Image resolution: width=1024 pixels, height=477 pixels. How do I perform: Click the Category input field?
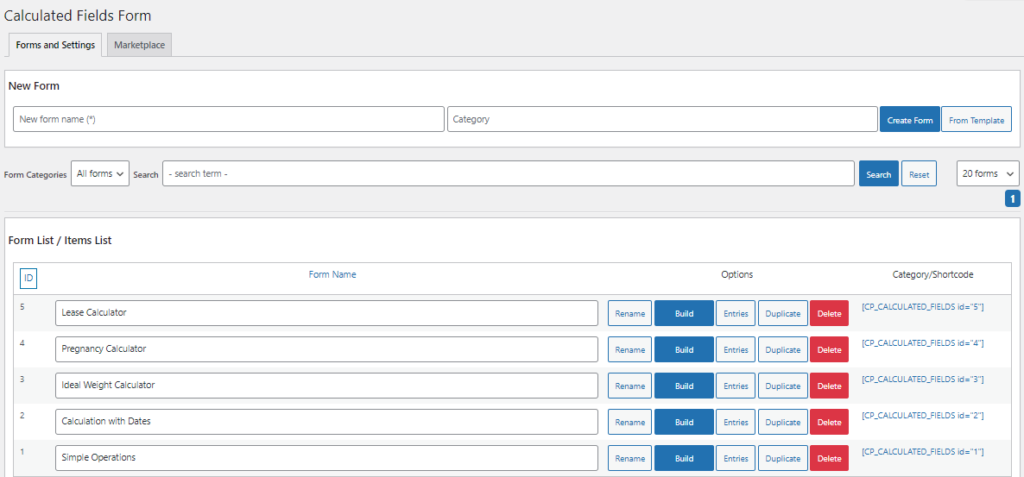662,119
